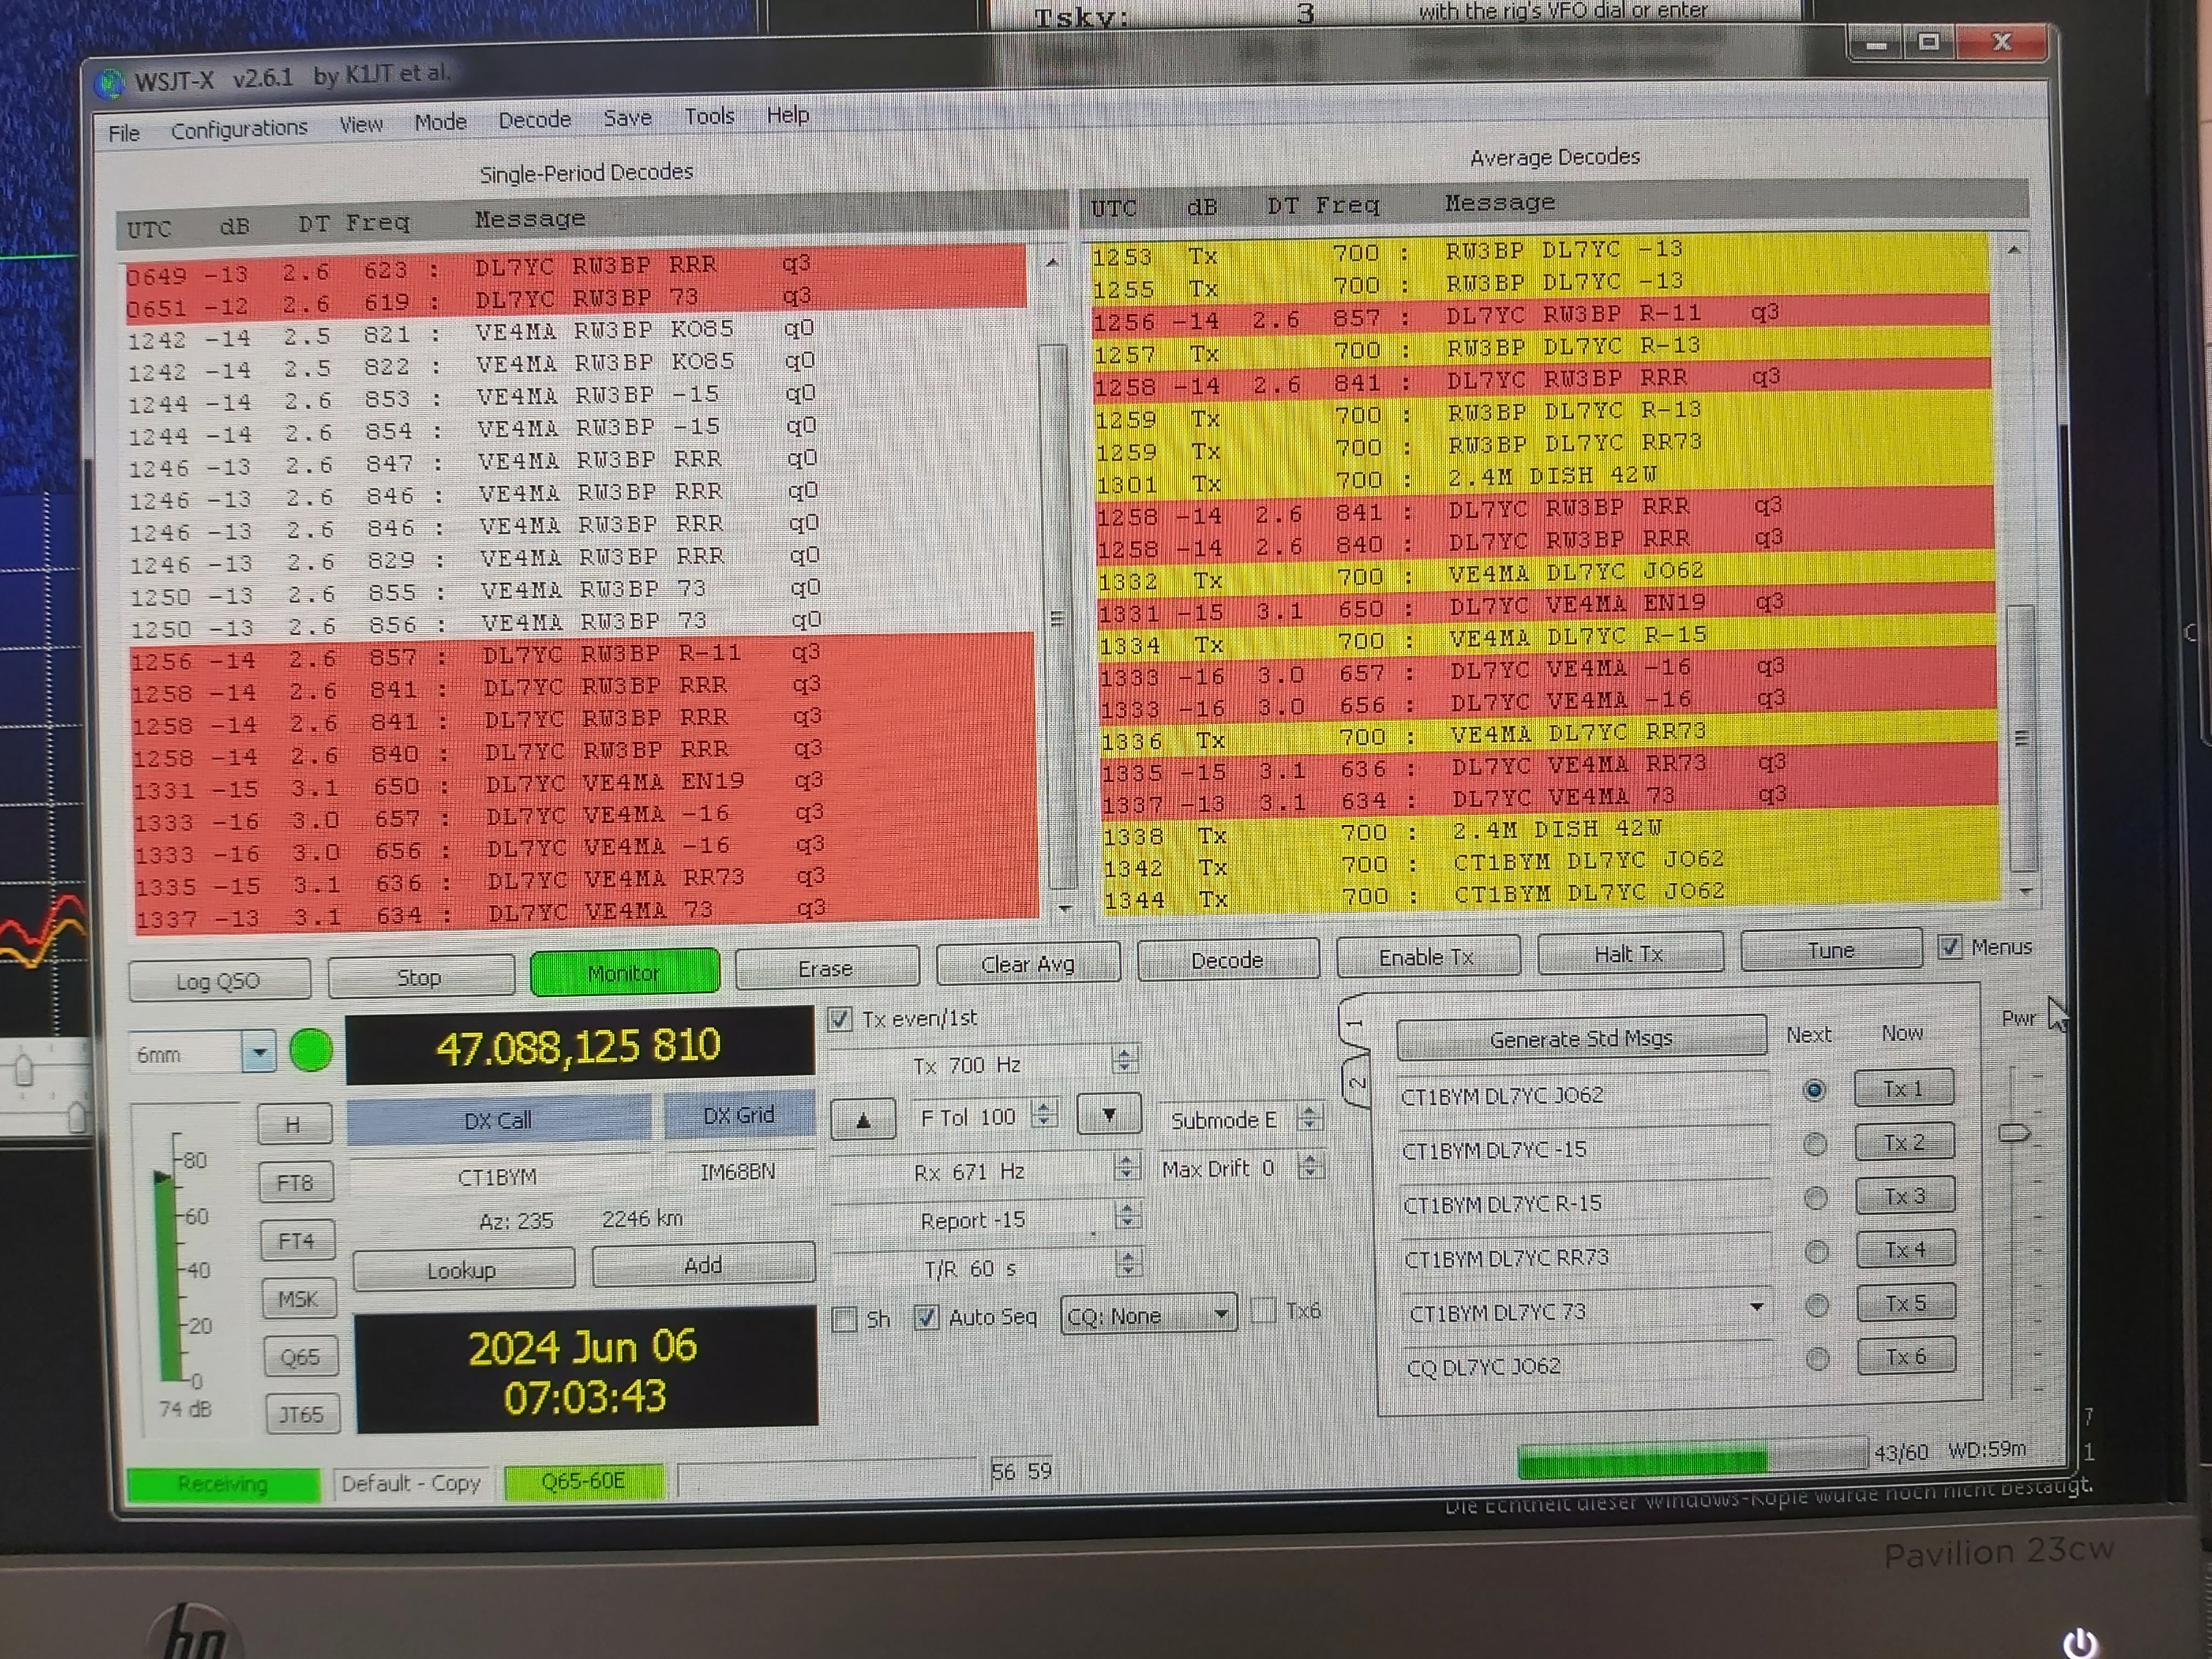2212x1659 pixels.
Task: Click the Decode button
Action: (x=1227, y=960)
